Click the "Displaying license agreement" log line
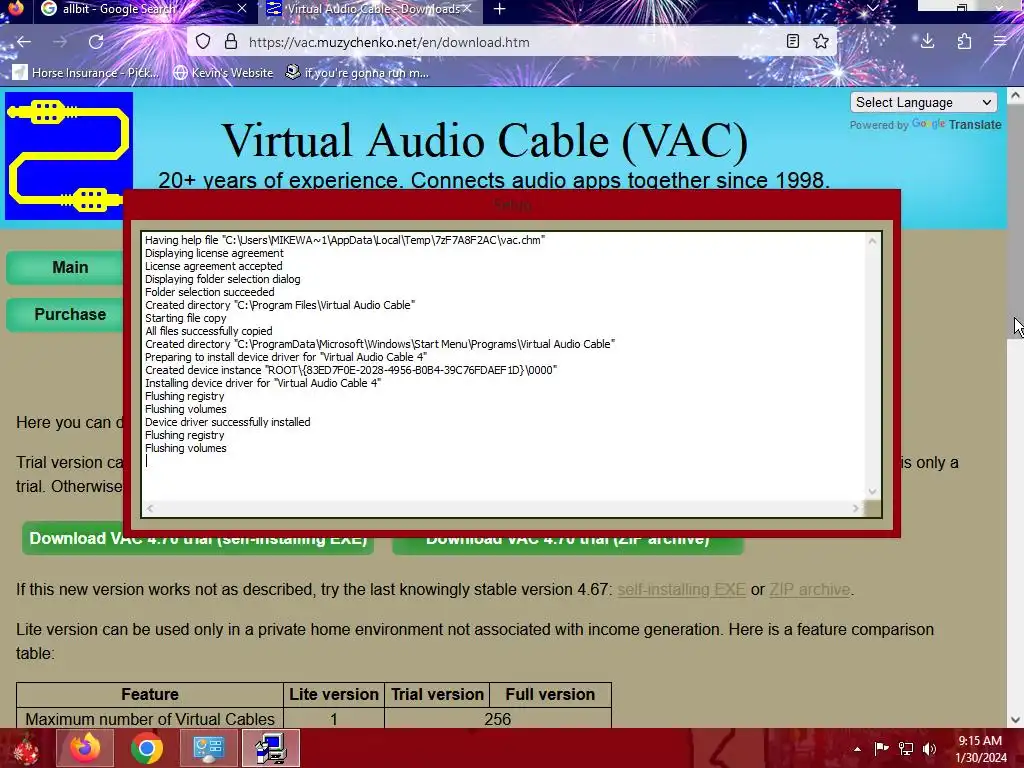Screen dimensions: 1024x768 coord(214,253)
